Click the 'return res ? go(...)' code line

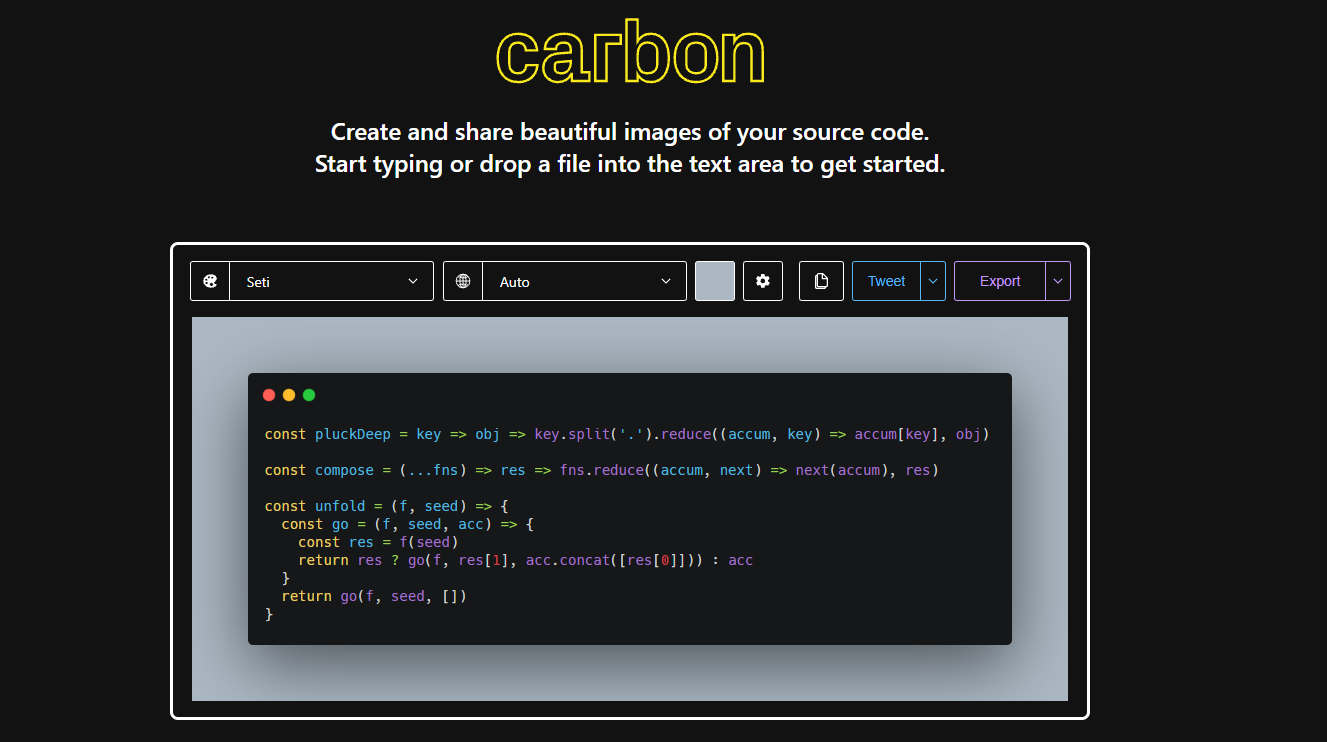pos(525,560)
